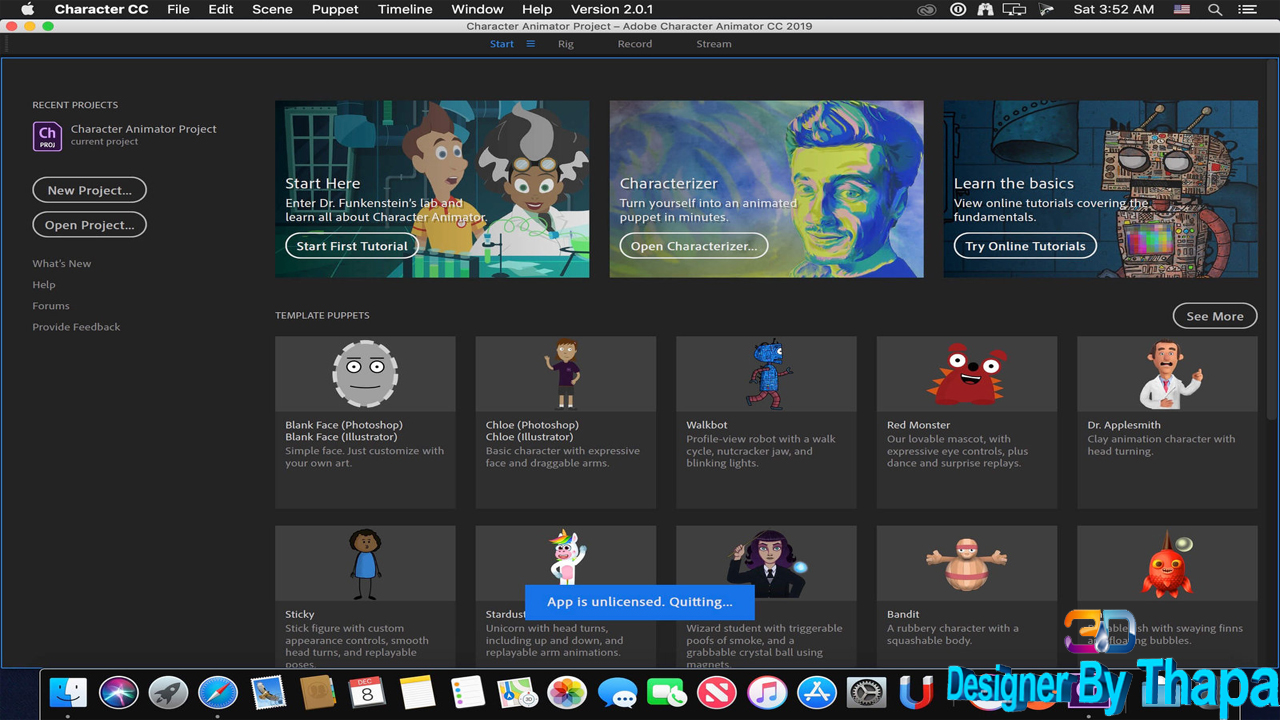
Task: Click Start First Tutorial button
Action: (x=352, y=246)
